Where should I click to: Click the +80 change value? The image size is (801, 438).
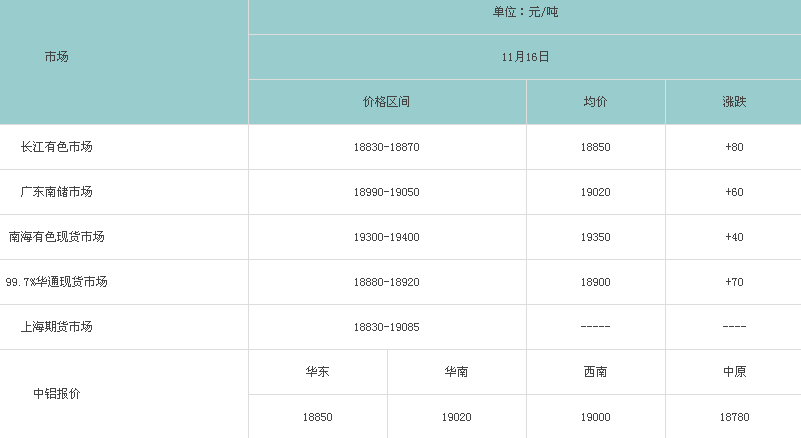[x=734, y=147]
